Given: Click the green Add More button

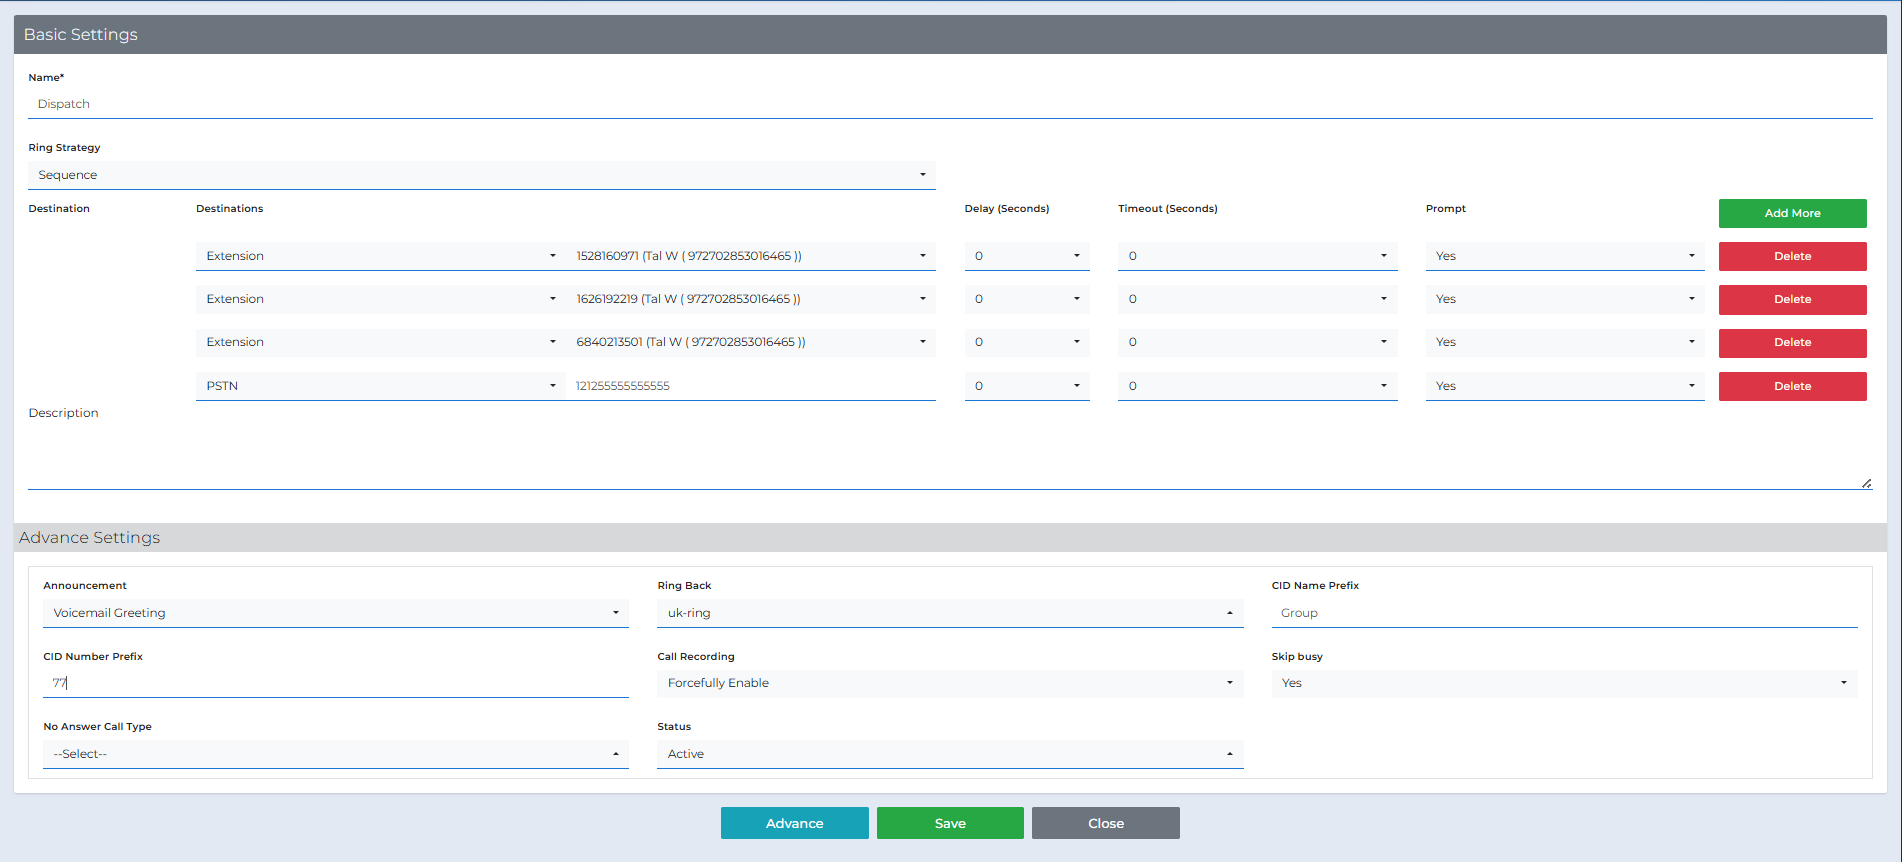Looking at the screenshot, I should click(x=1792, y=213).
